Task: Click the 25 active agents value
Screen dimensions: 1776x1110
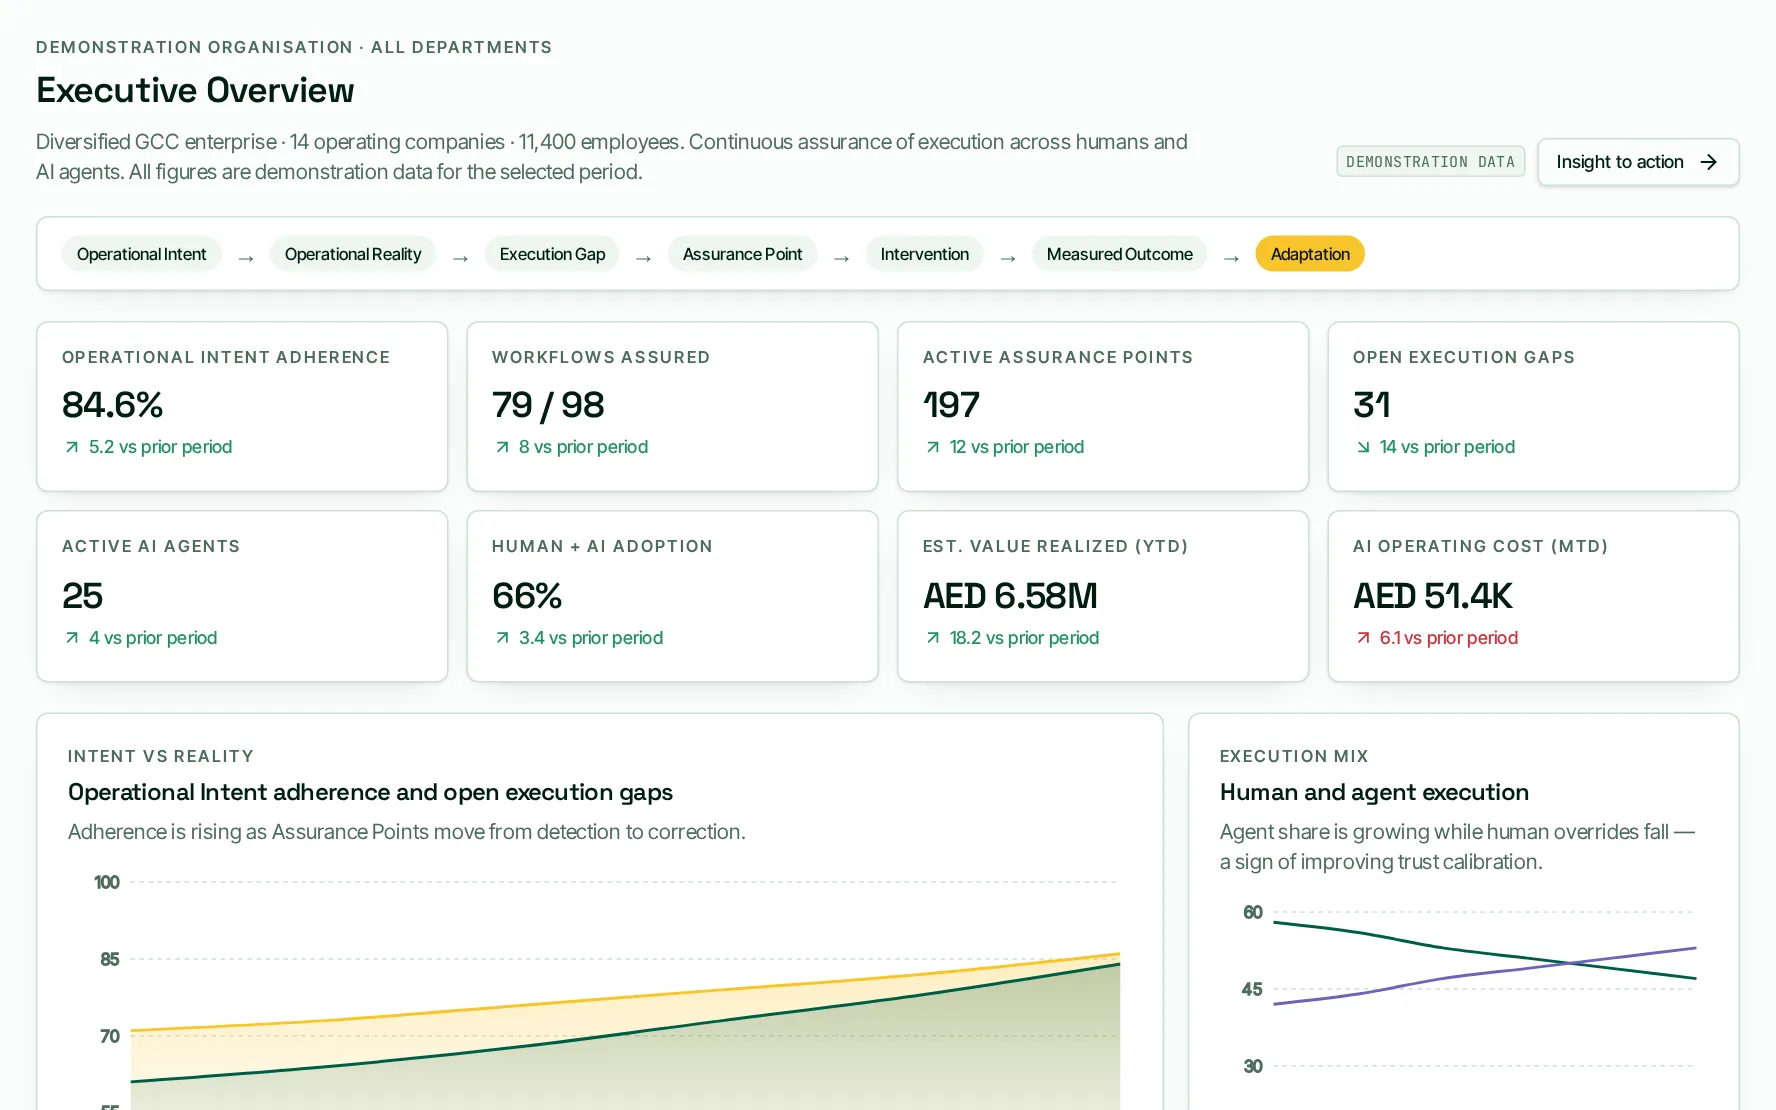Action: coord(82,596)
